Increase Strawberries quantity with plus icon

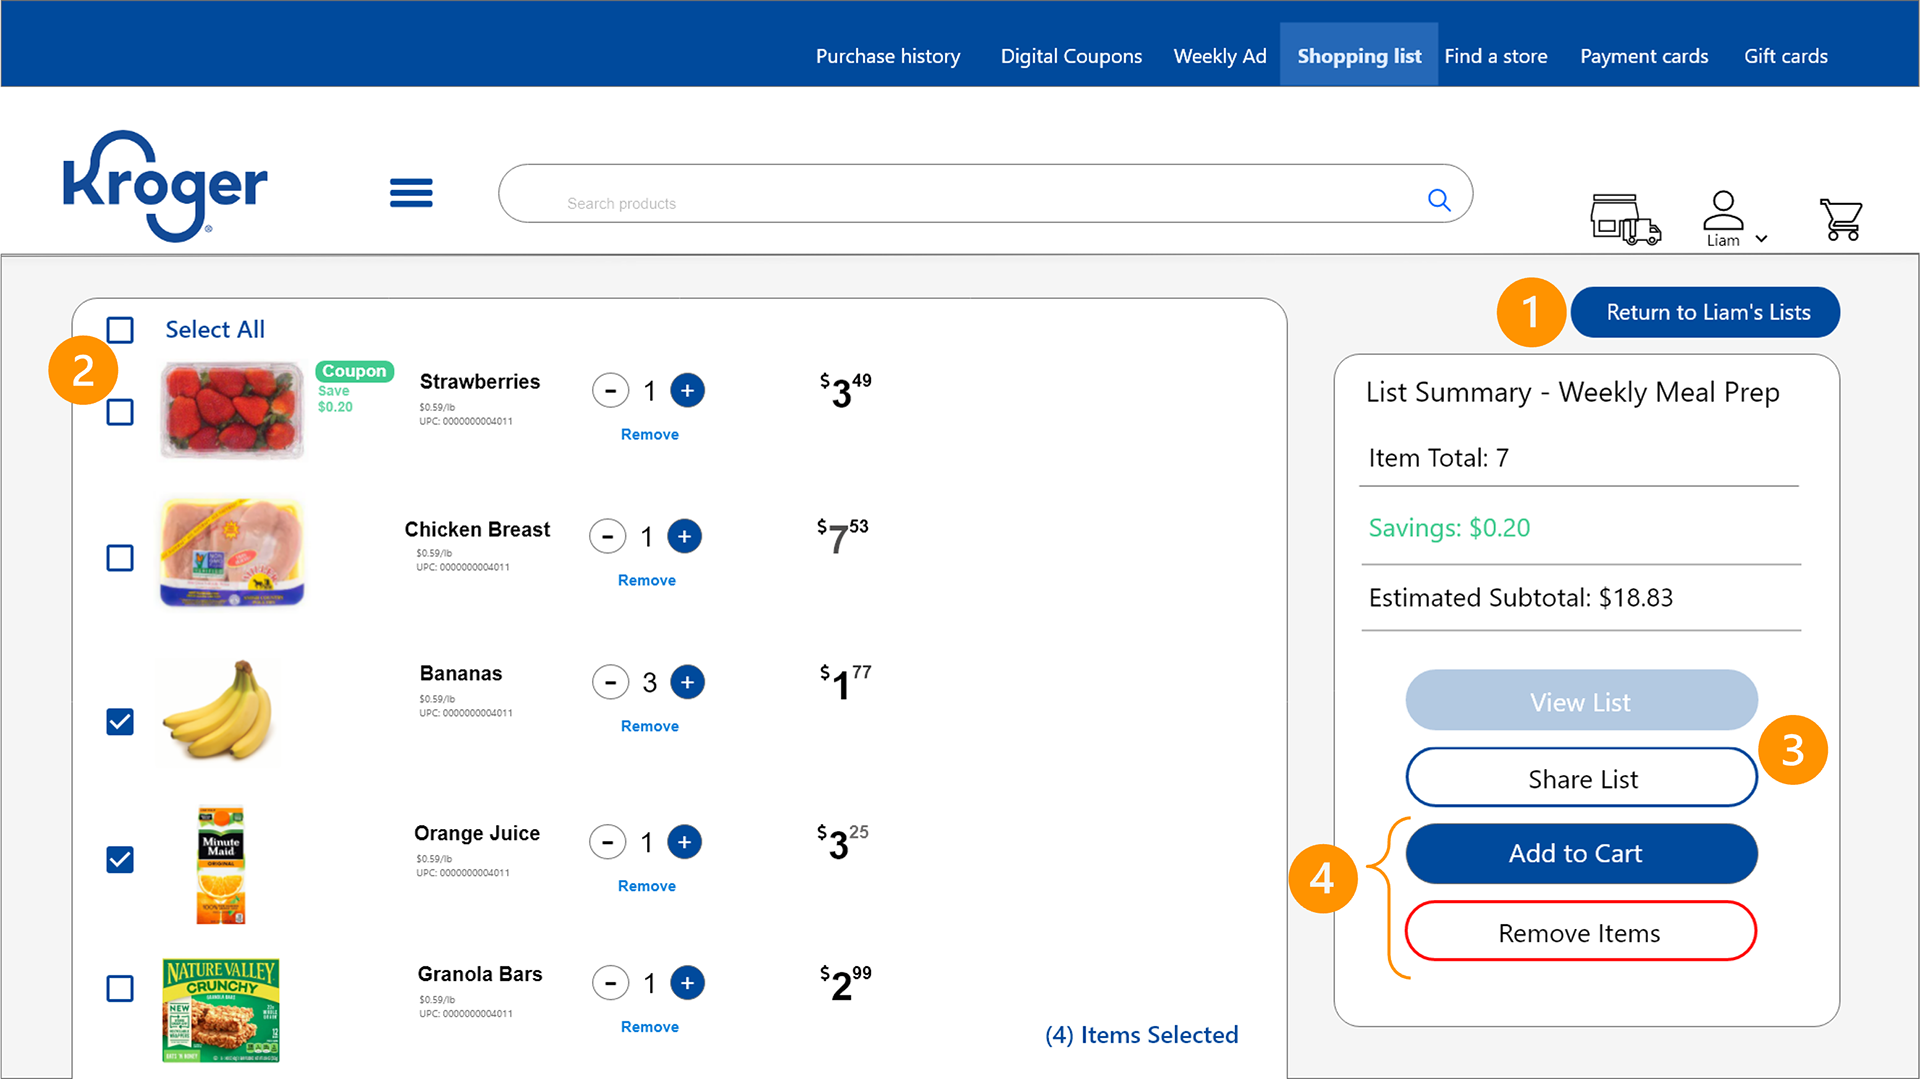pos(687,390)
